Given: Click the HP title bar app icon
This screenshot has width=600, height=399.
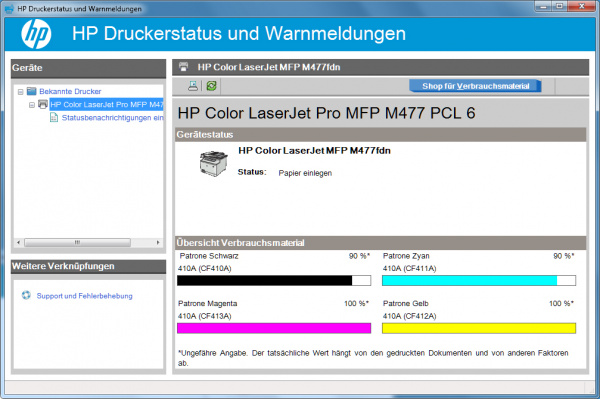Looking at the screenshot, I should [9, 8].
